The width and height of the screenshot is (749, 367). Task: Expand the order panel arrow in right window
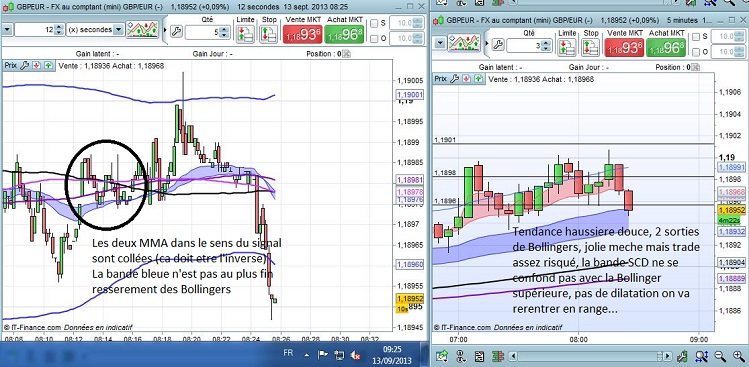[x=487, y=44]
